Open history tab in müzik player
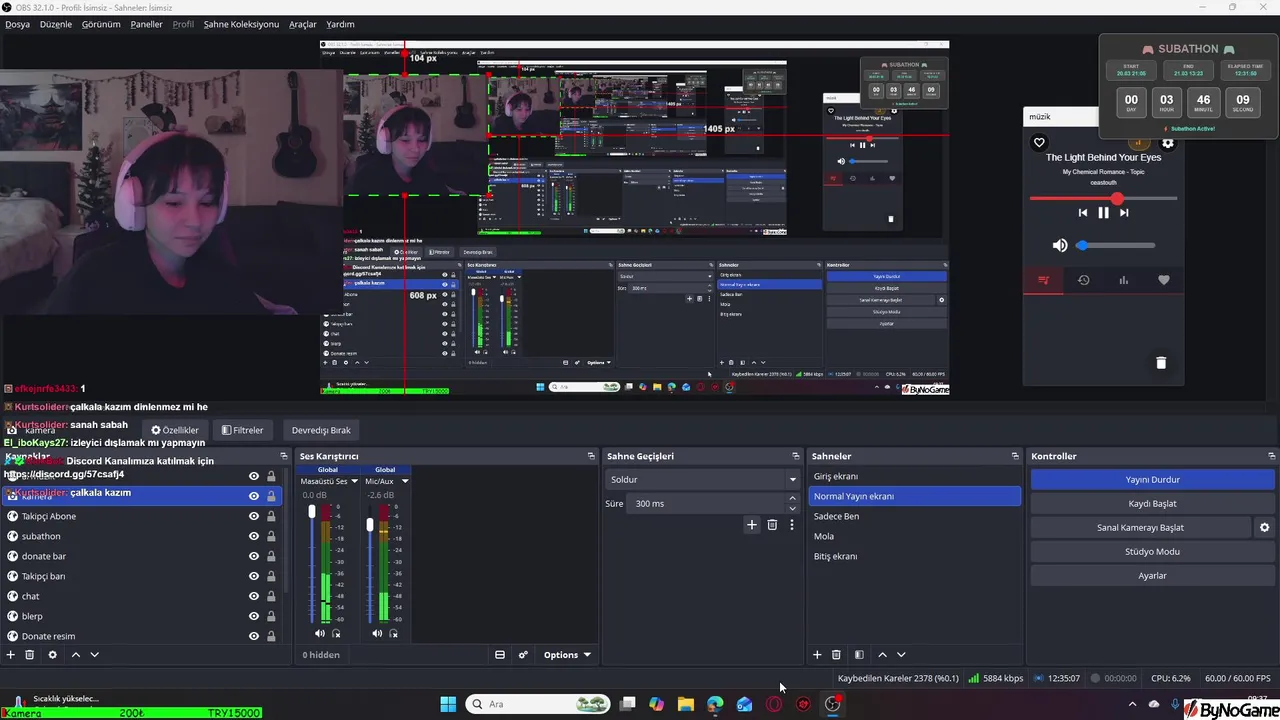 (1083, 280)
